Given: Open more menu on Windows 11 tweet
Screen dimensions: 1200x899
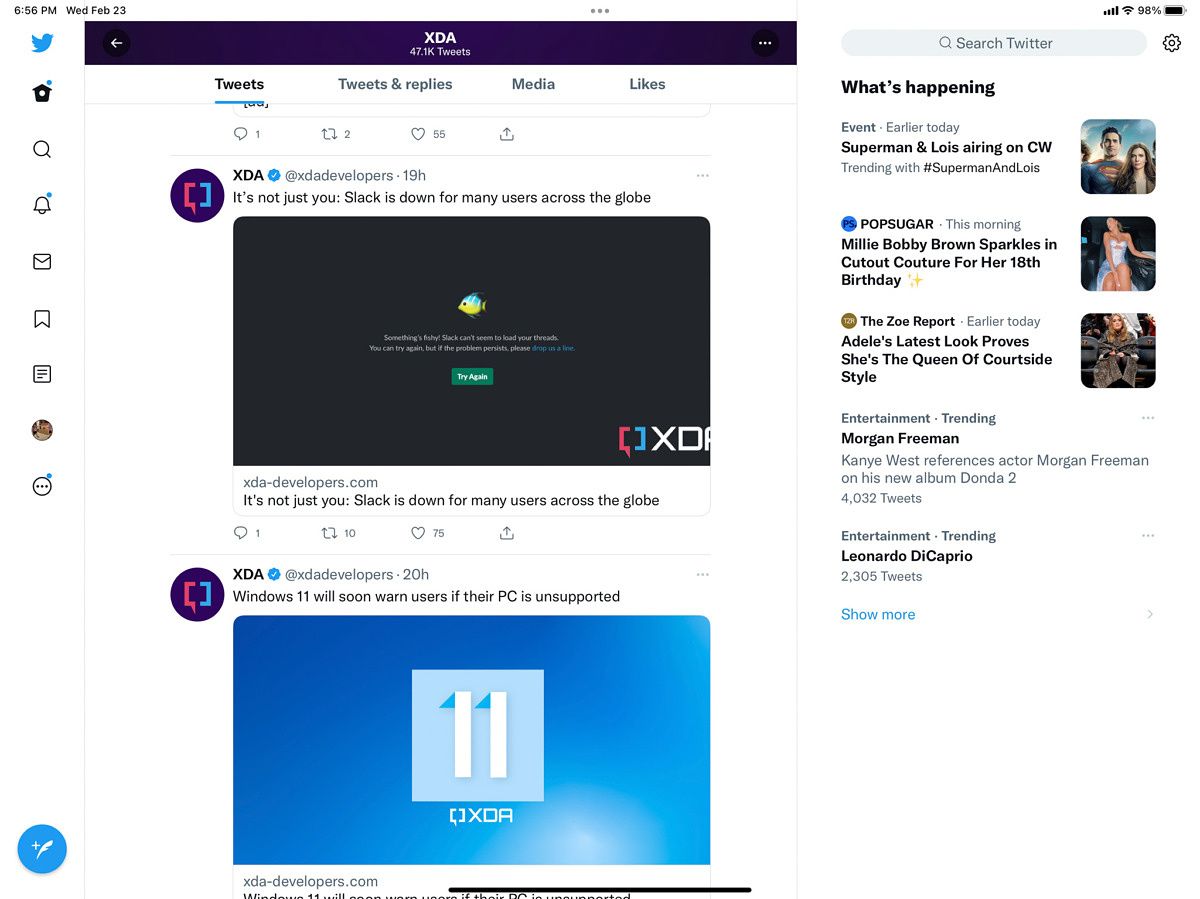Looking at the screenshot, I should pyautogui.click(x=702, y=574).
